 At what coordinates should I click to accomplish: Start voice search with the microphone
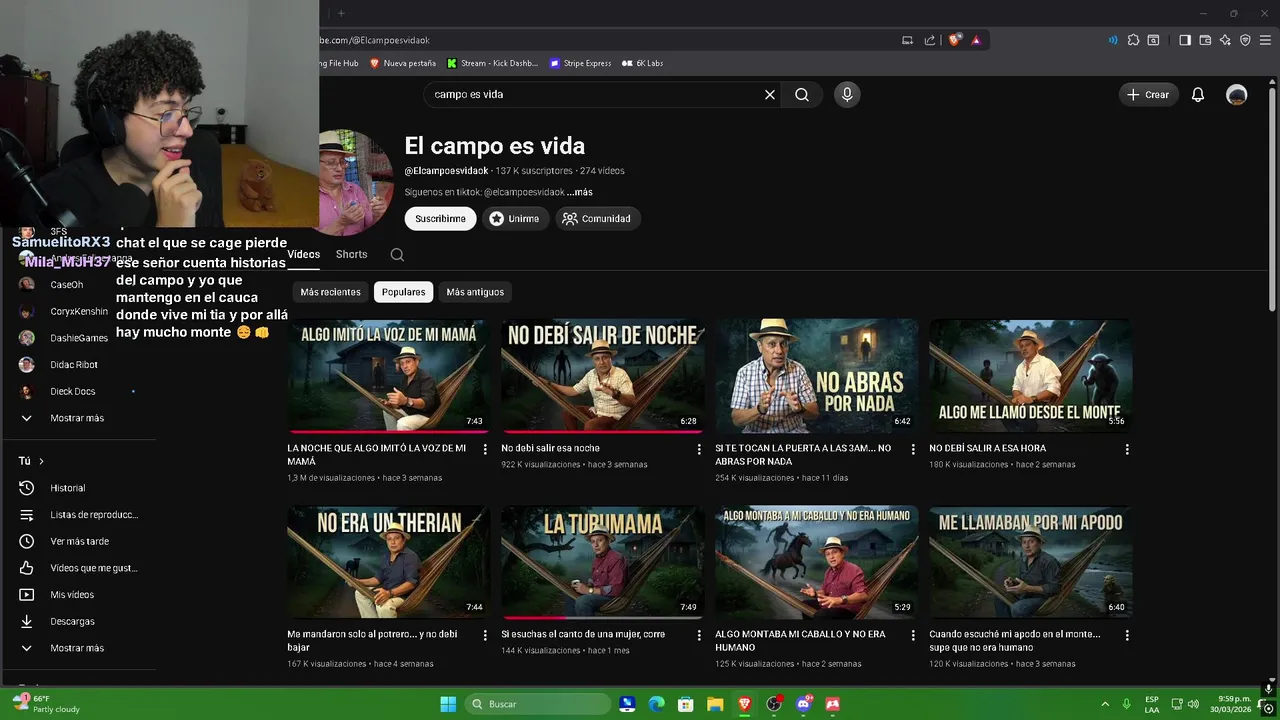847,94
